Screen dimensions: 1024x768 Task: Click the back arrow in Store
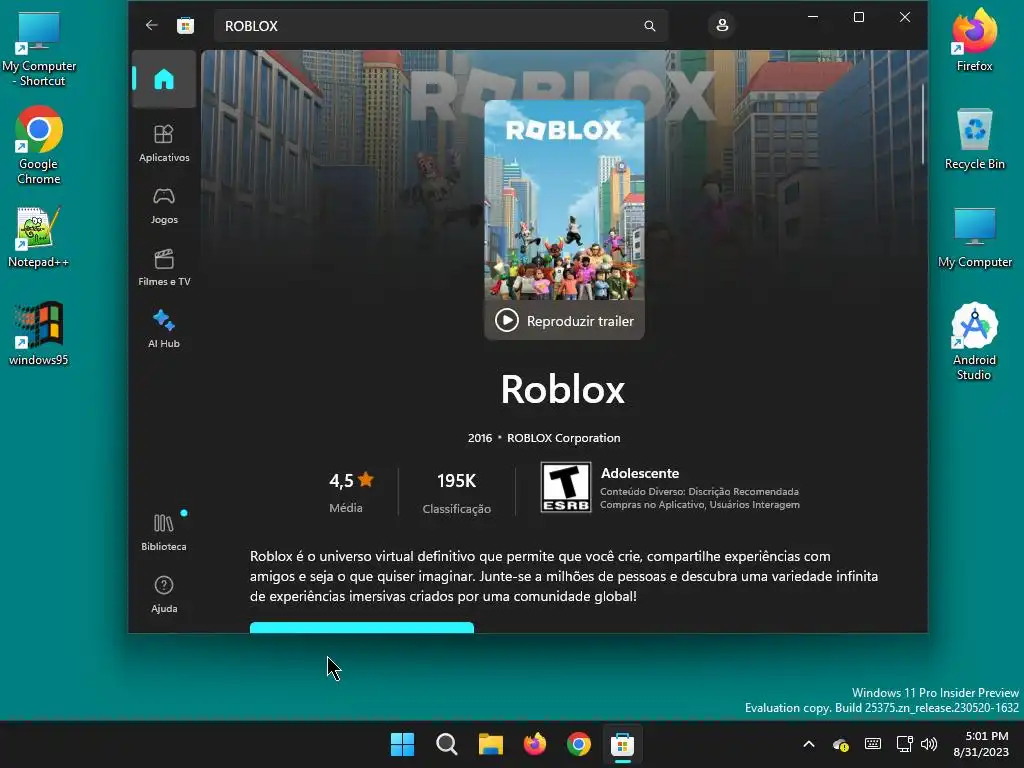click(152, 25)
